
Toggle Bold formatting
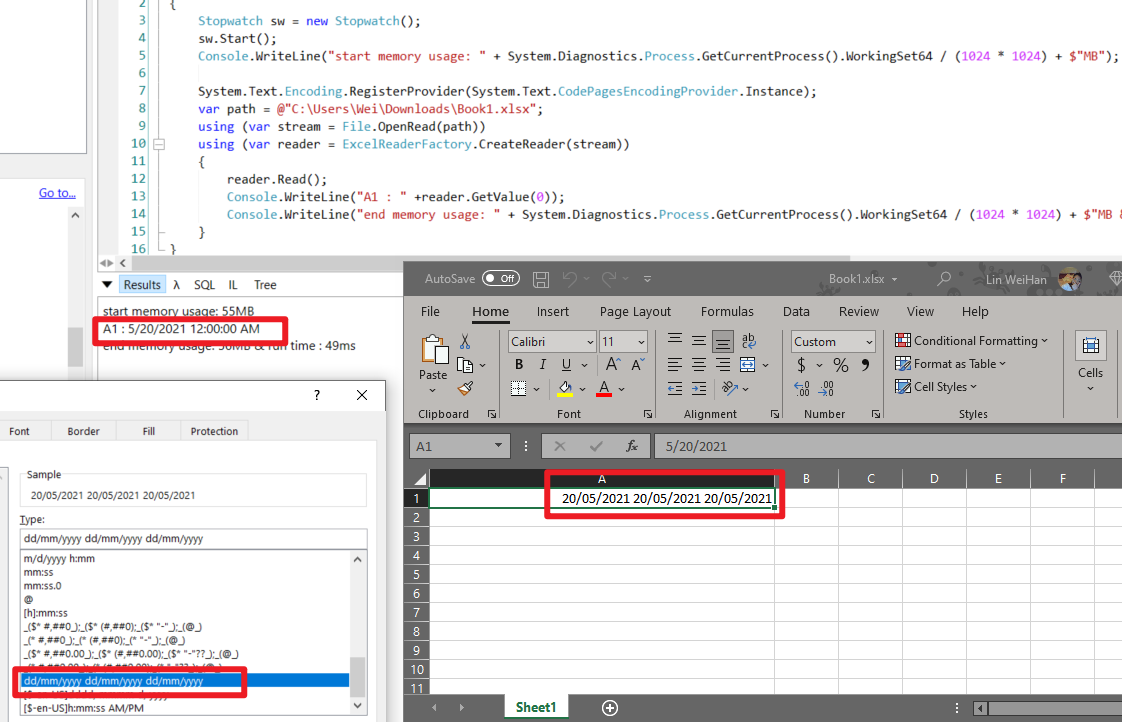518,364
